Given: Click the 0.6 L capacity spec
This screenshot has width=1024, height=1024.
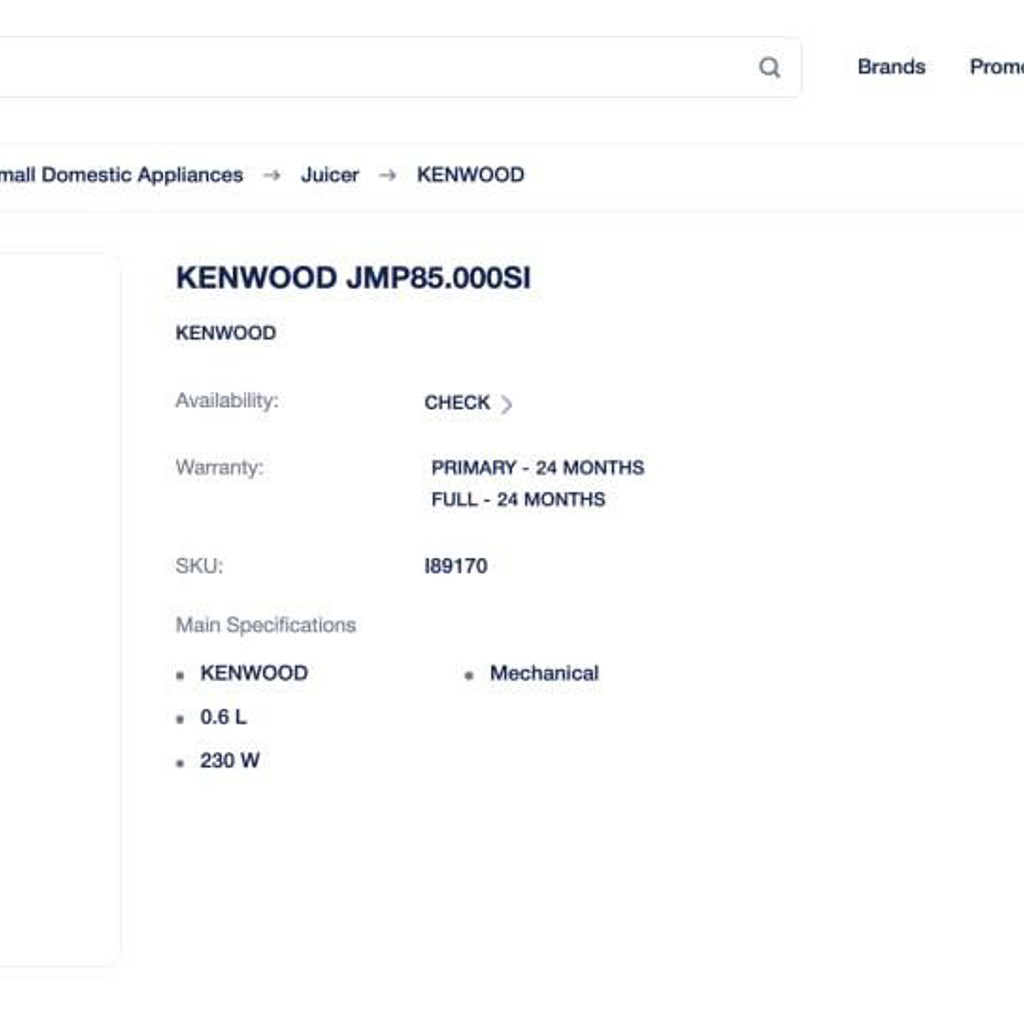Looking at the screenshot, I should pyautogui.click(x=223, y=717).
